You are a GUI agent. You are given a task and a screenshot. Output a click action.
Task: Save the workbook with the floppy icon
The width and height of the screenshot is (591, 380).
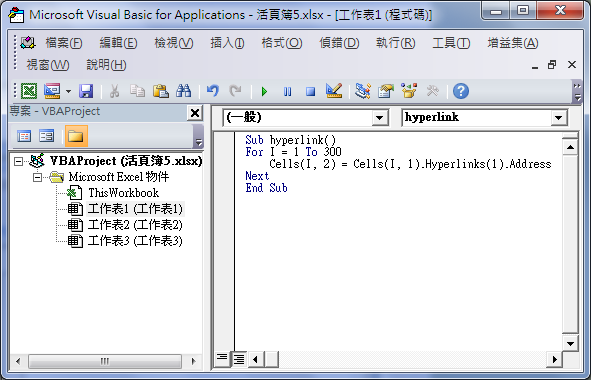click(x=86, y=91)
